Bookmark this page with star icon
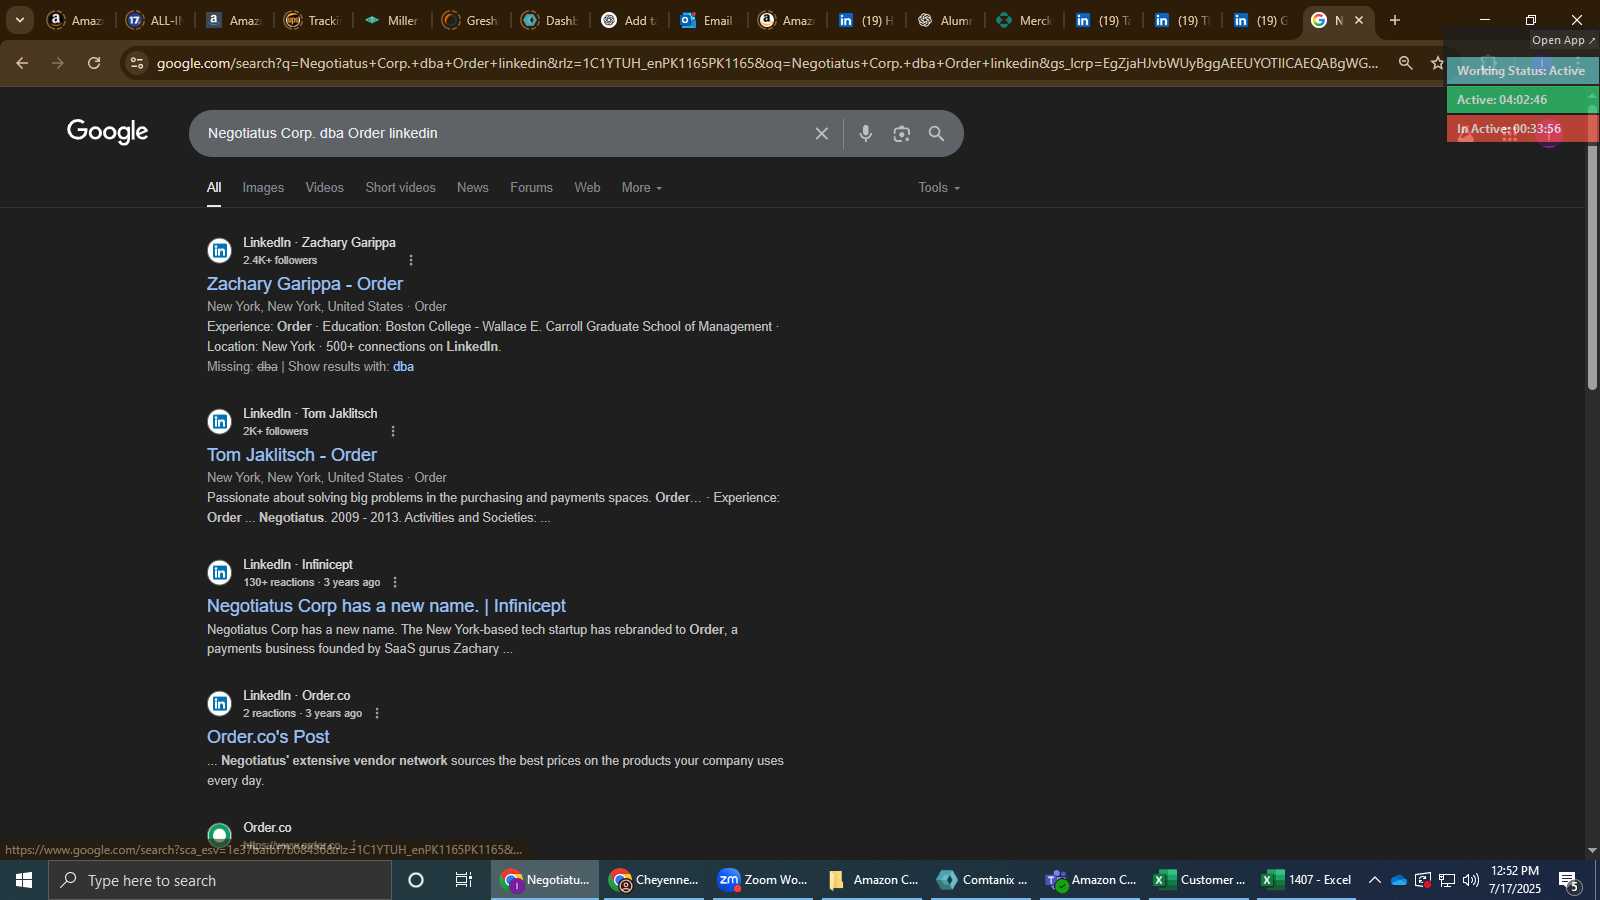The height and width of the screenshot is (900, 1600). 1438,63
